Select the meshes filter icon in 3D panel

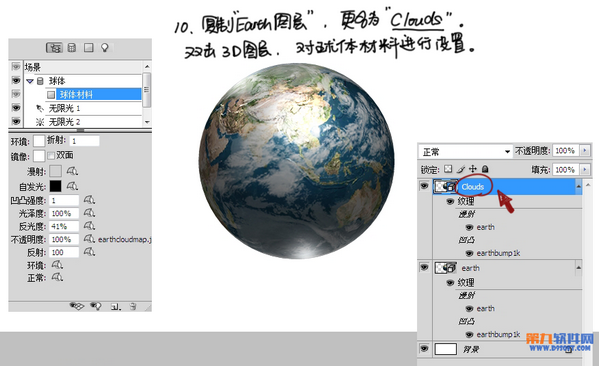pyautogui.click(x=71, y=47)
